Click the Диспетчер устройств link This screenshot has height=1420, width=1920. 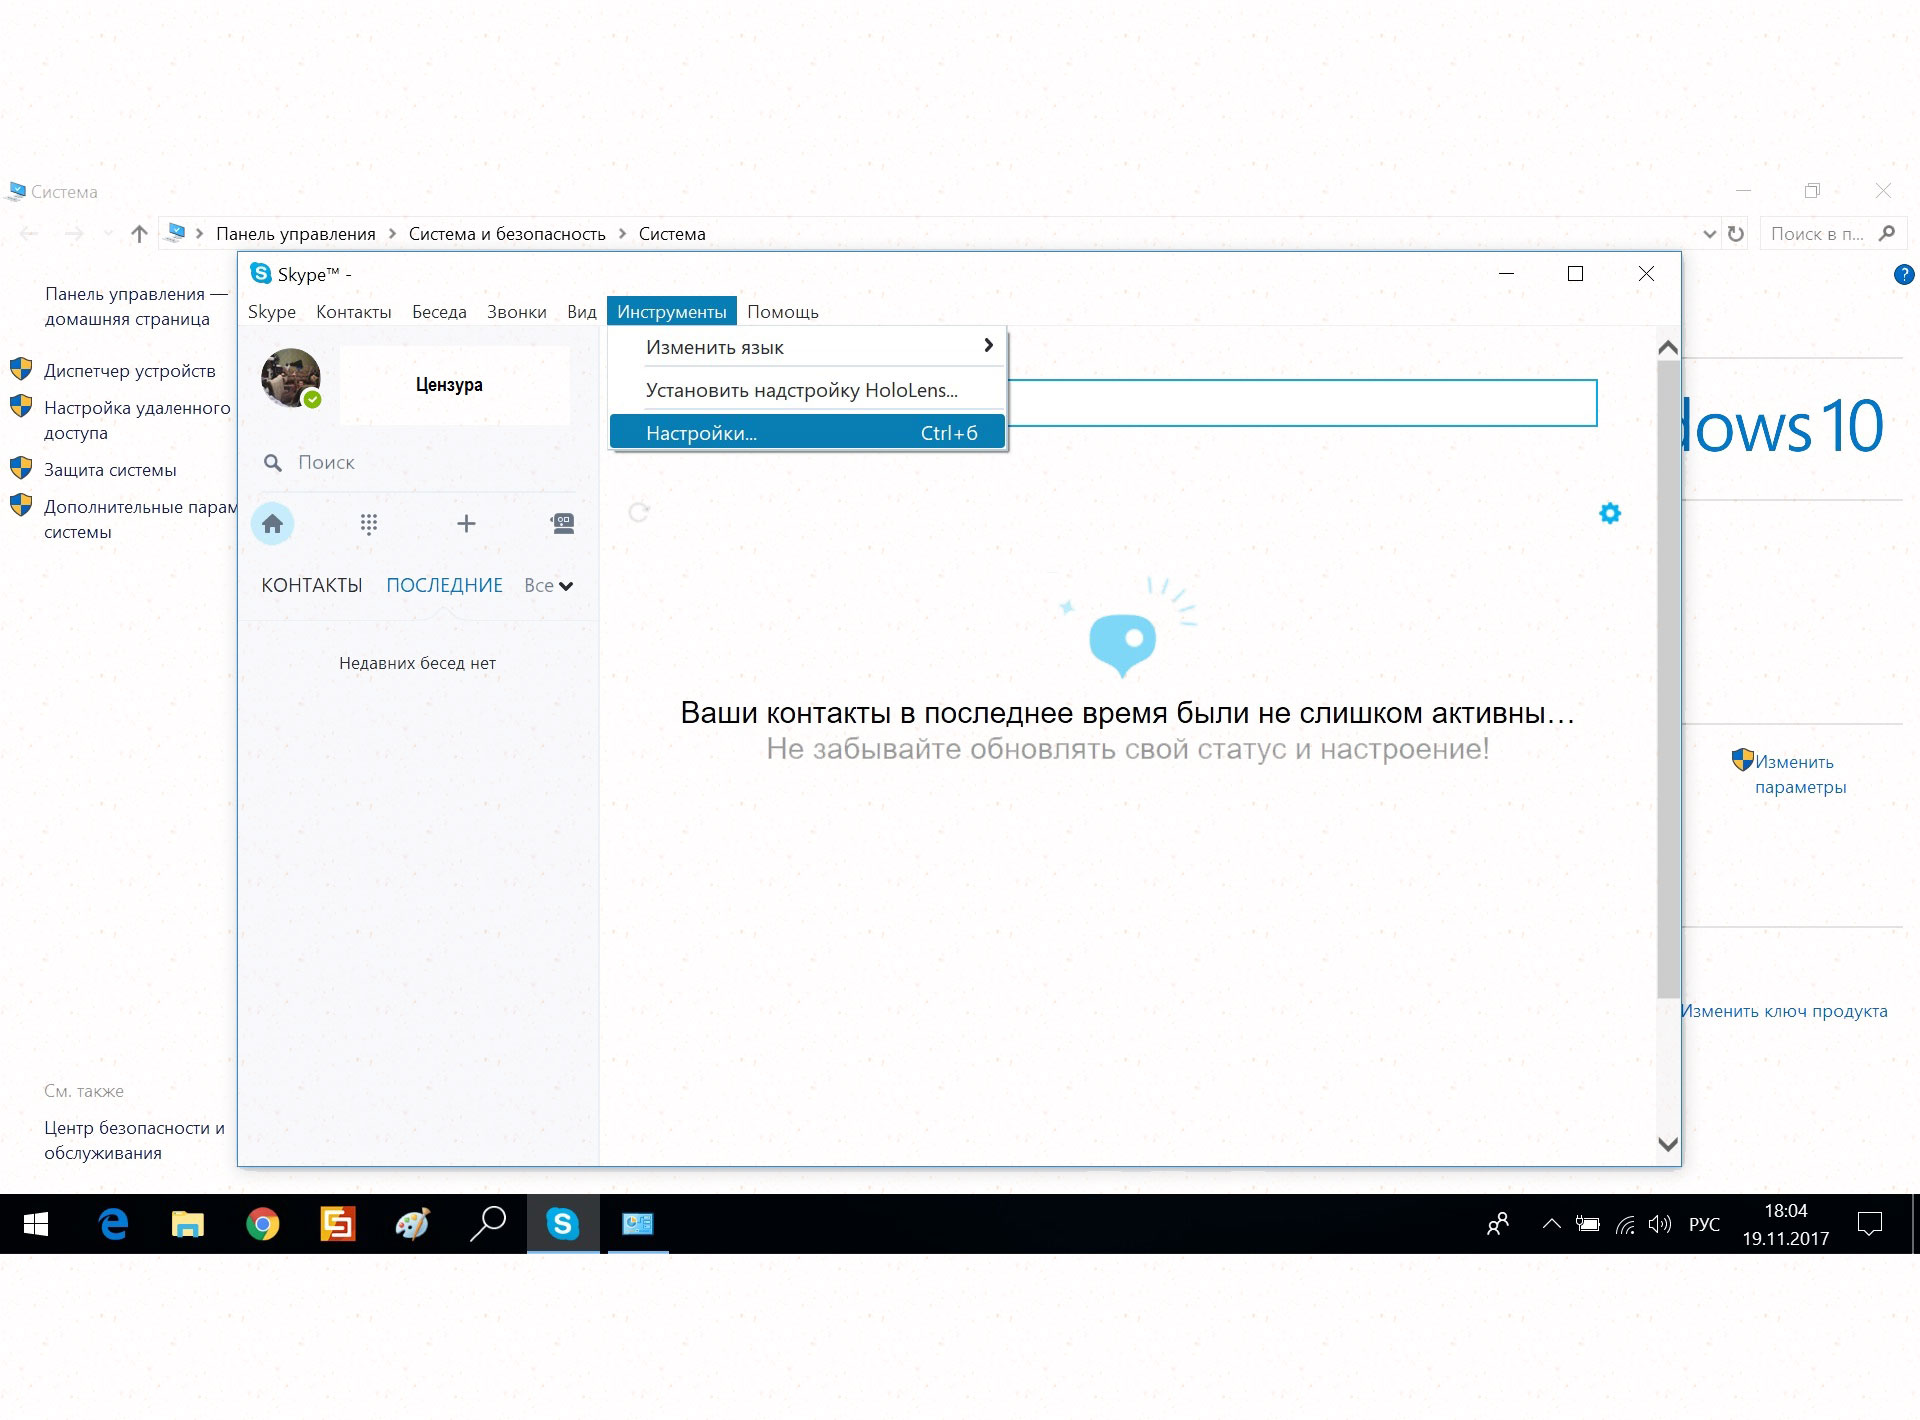pyautogui.click(x=130, y=371)
